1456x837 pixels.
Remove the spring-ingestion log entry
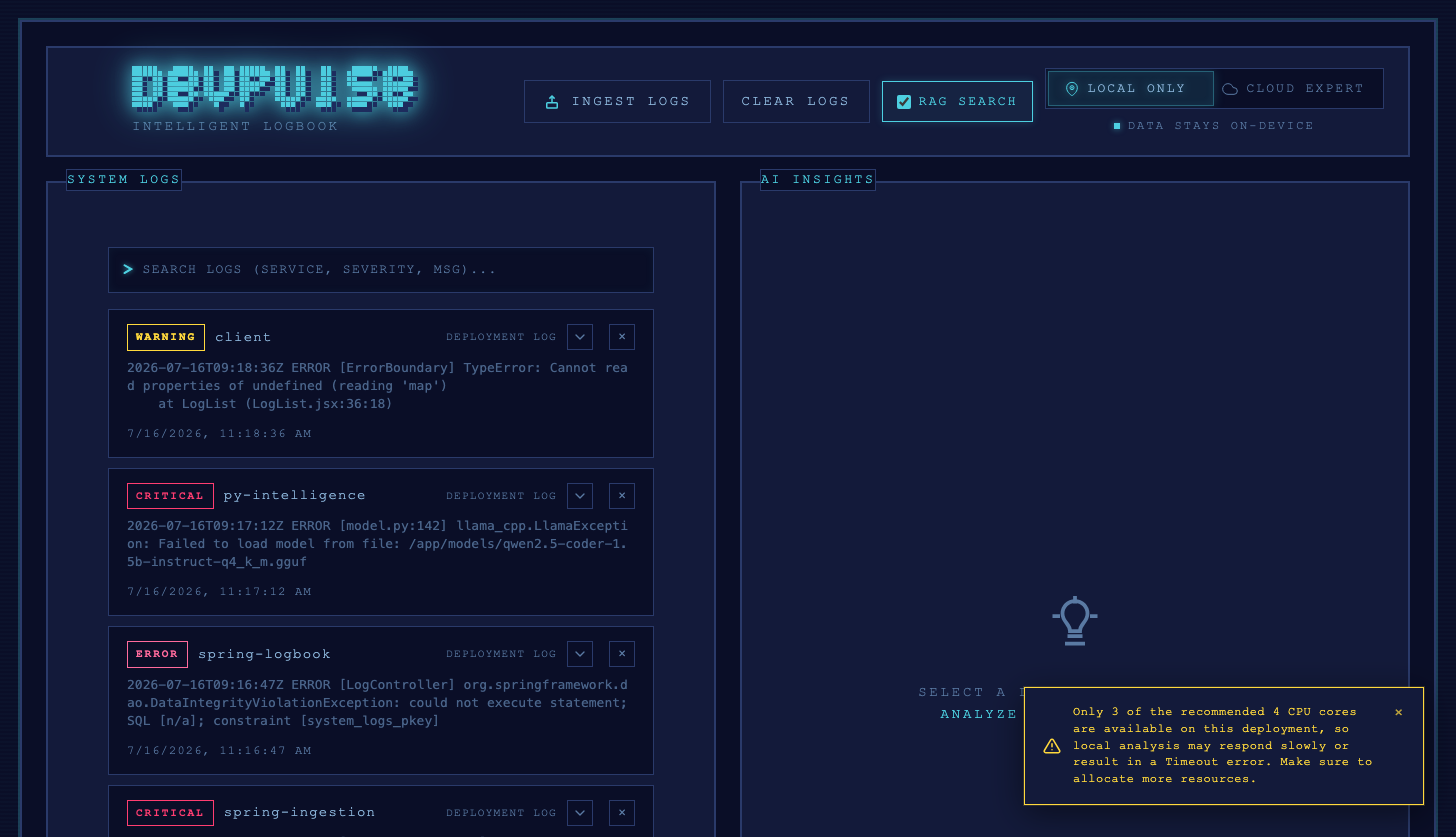(x=622, y=813)
